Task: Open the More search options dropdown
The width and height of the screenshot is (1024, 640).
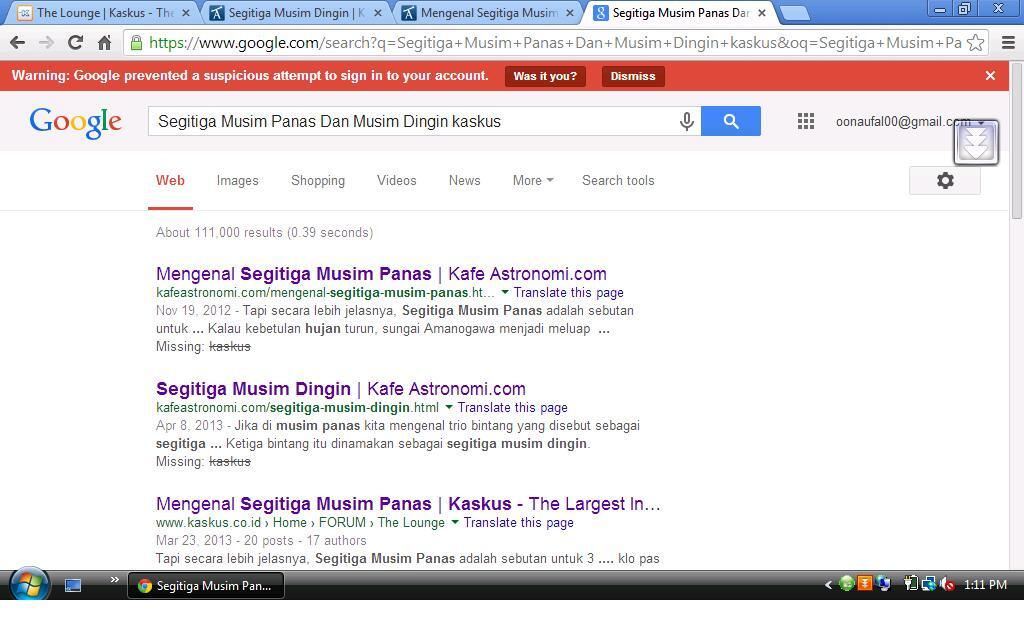Action: 531,181
